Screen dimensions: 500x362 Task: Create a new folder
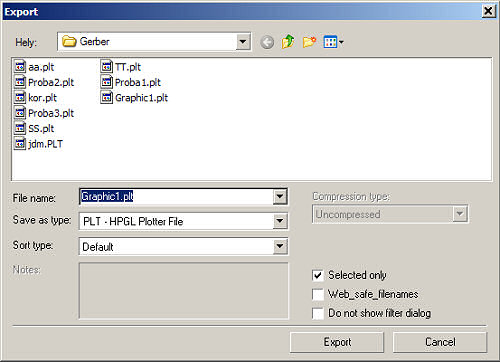(x=309, y=42)
